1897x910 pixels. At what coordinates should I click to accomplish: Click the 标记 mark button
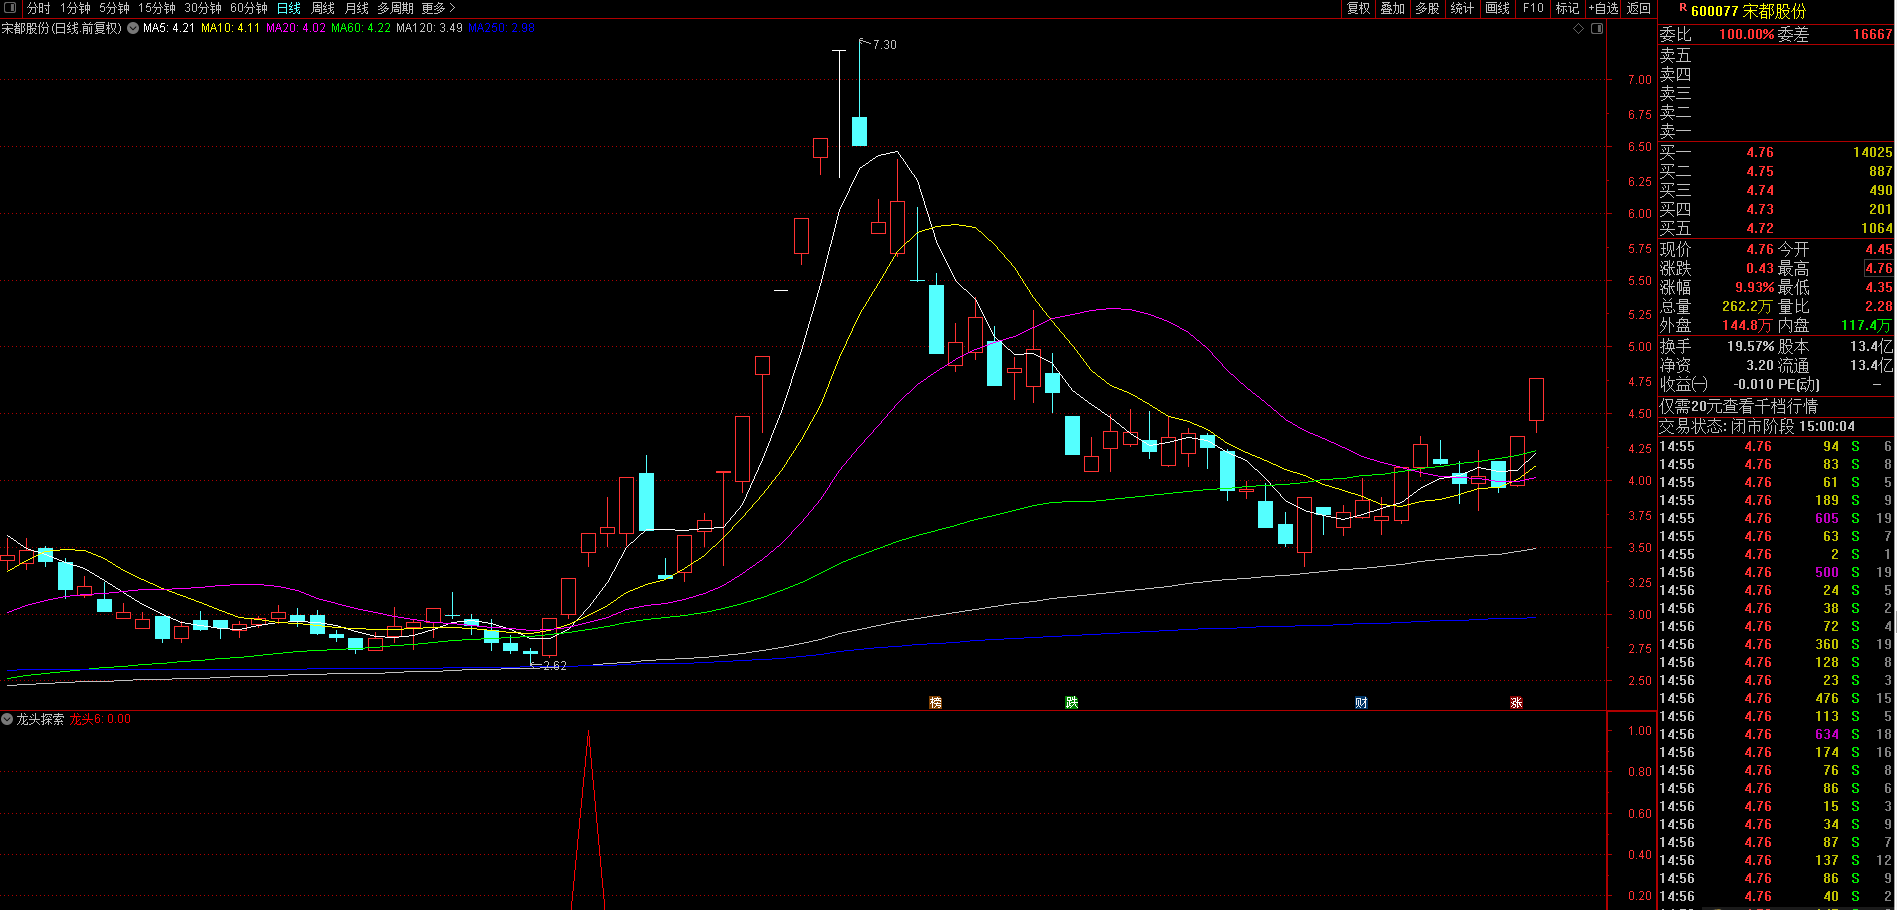pyautogui.click(x=1567, y=8)
